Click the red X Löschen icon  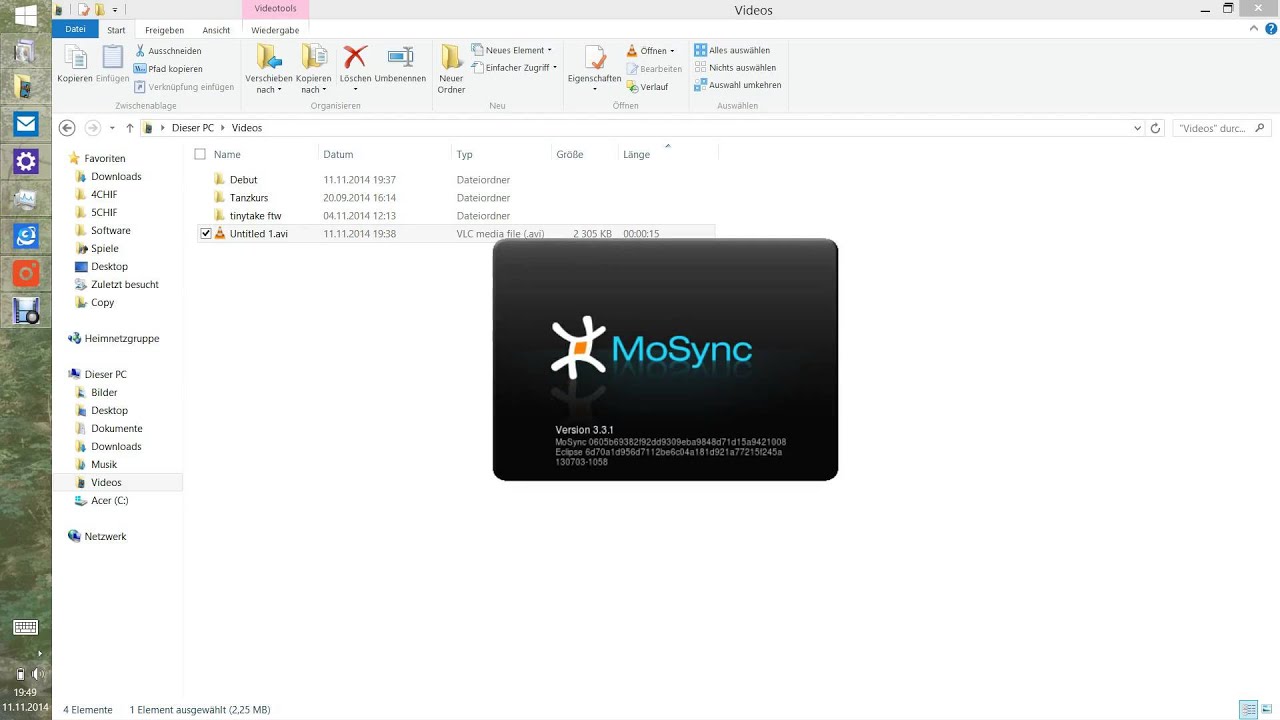[355, 57]
